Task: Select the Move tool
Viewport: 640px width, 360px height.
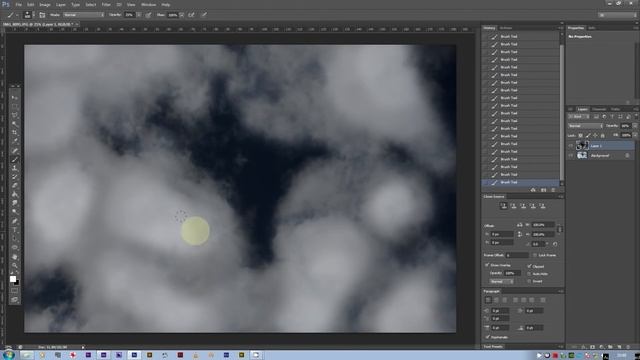Action: tap(14, 98)
